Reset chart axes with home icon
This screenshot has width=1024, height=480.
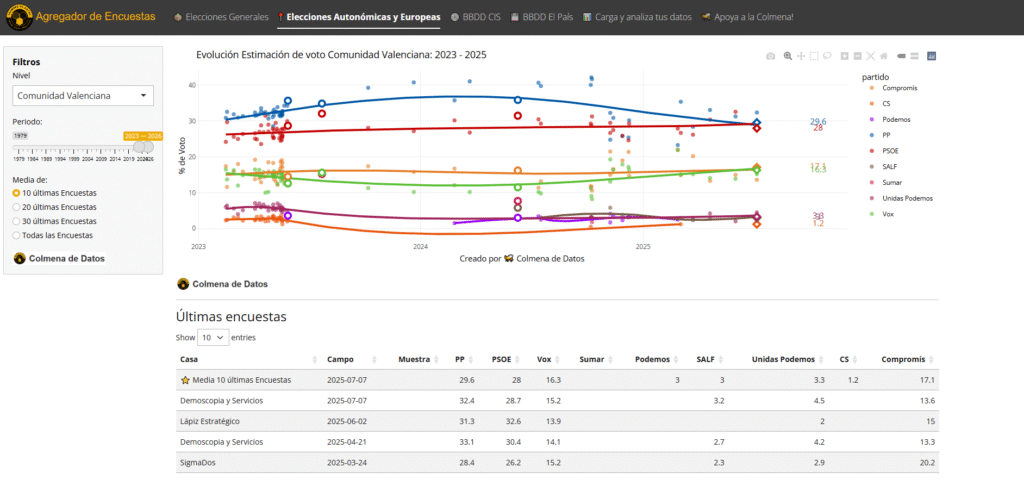884,56
